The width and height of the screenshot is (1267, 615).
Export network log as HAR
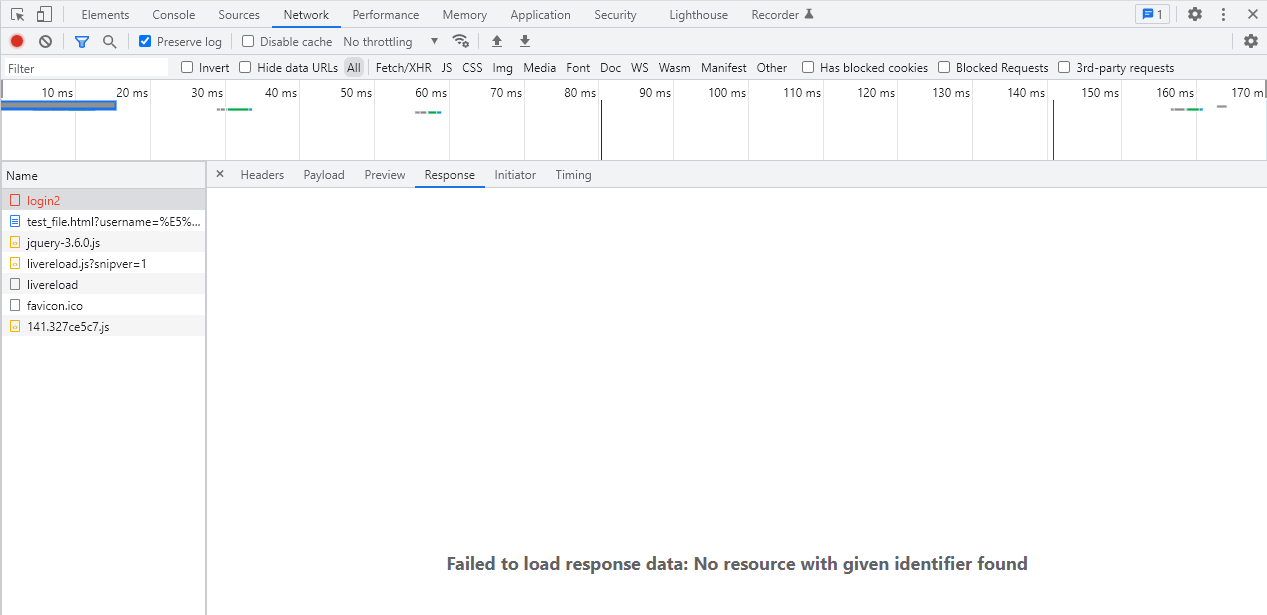point(524,41)
